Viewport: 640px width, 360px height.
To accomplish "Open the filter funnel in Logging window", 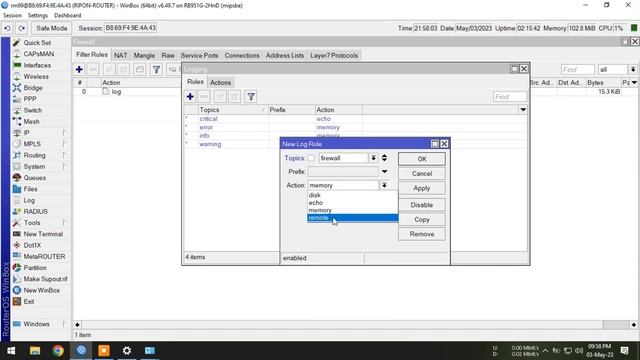I will click(251, 97).
